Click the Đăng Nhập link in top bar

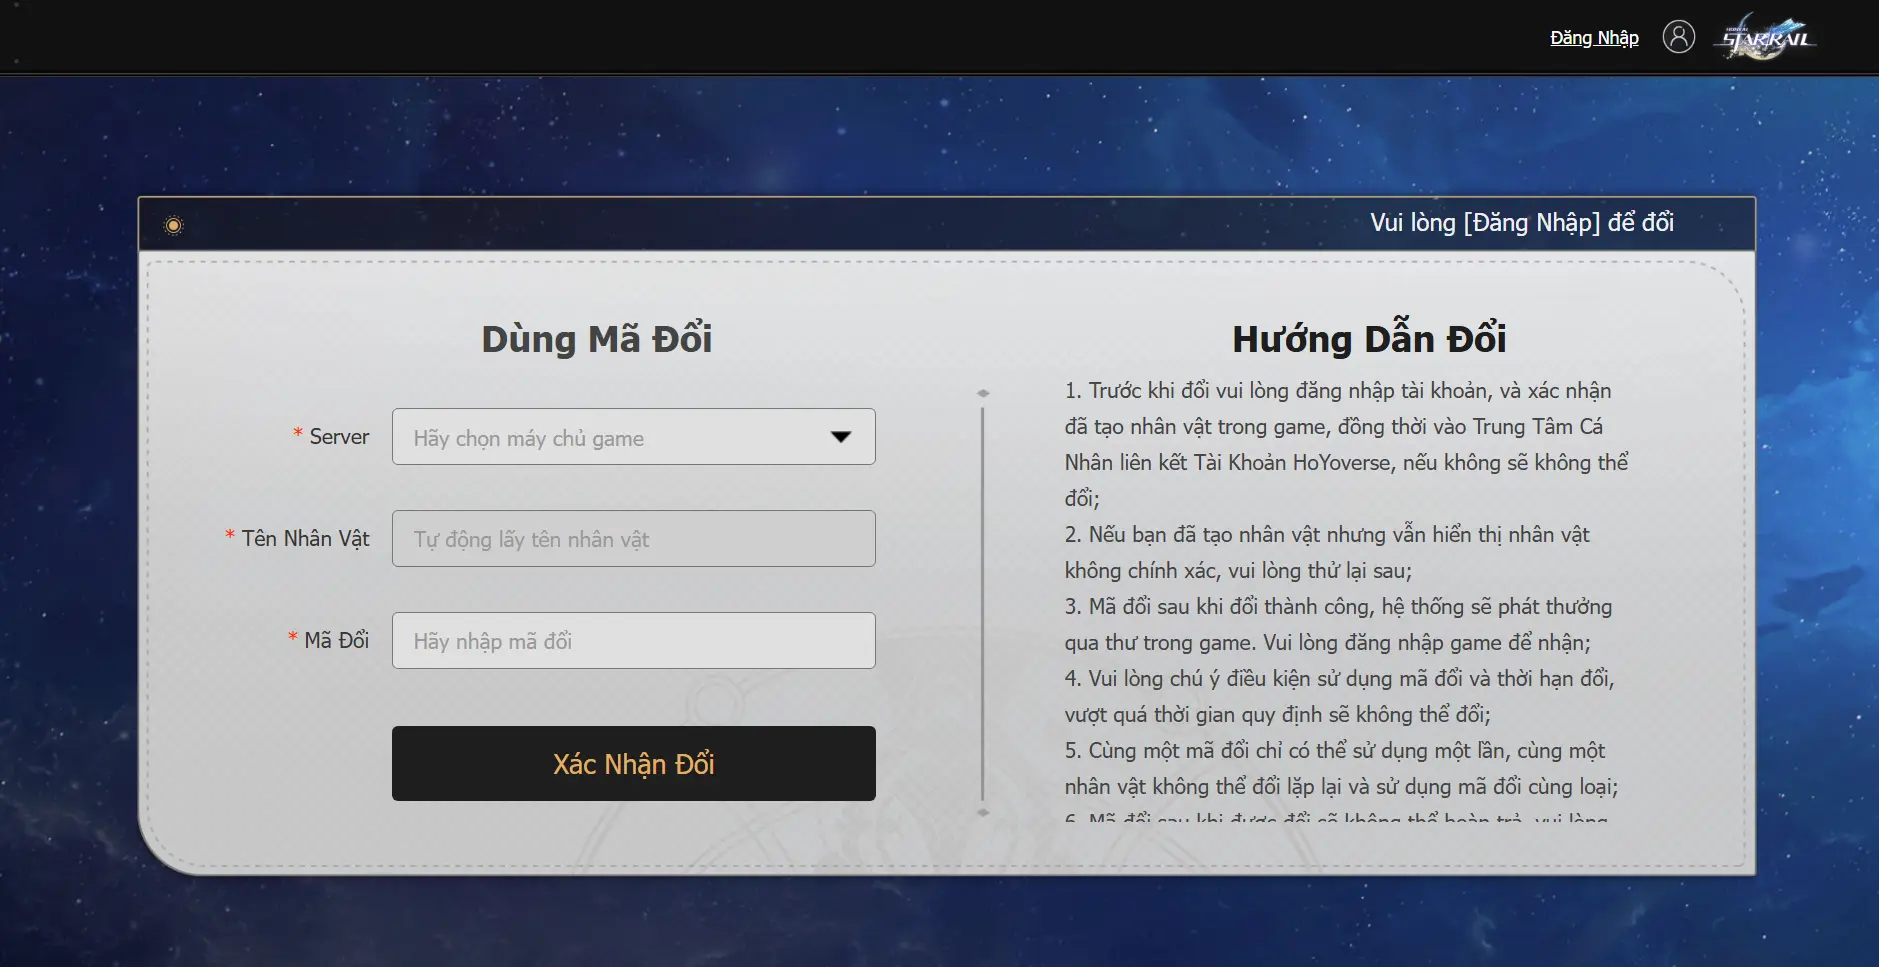click(x=1594, y=38)
